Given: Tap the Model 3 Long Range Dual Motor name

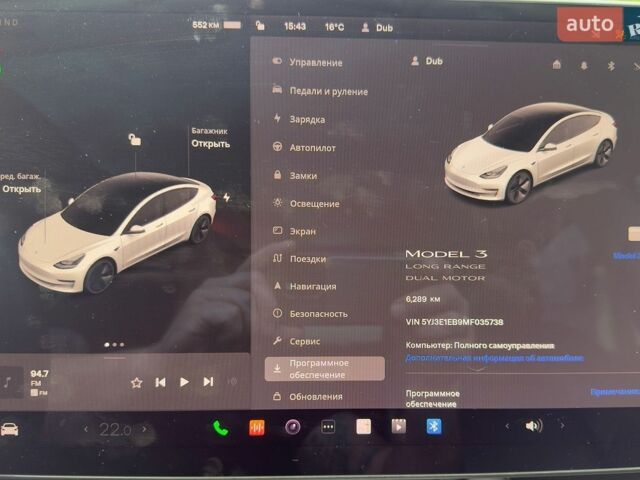Looking at the screenshot, I should (x=446, y=265).
